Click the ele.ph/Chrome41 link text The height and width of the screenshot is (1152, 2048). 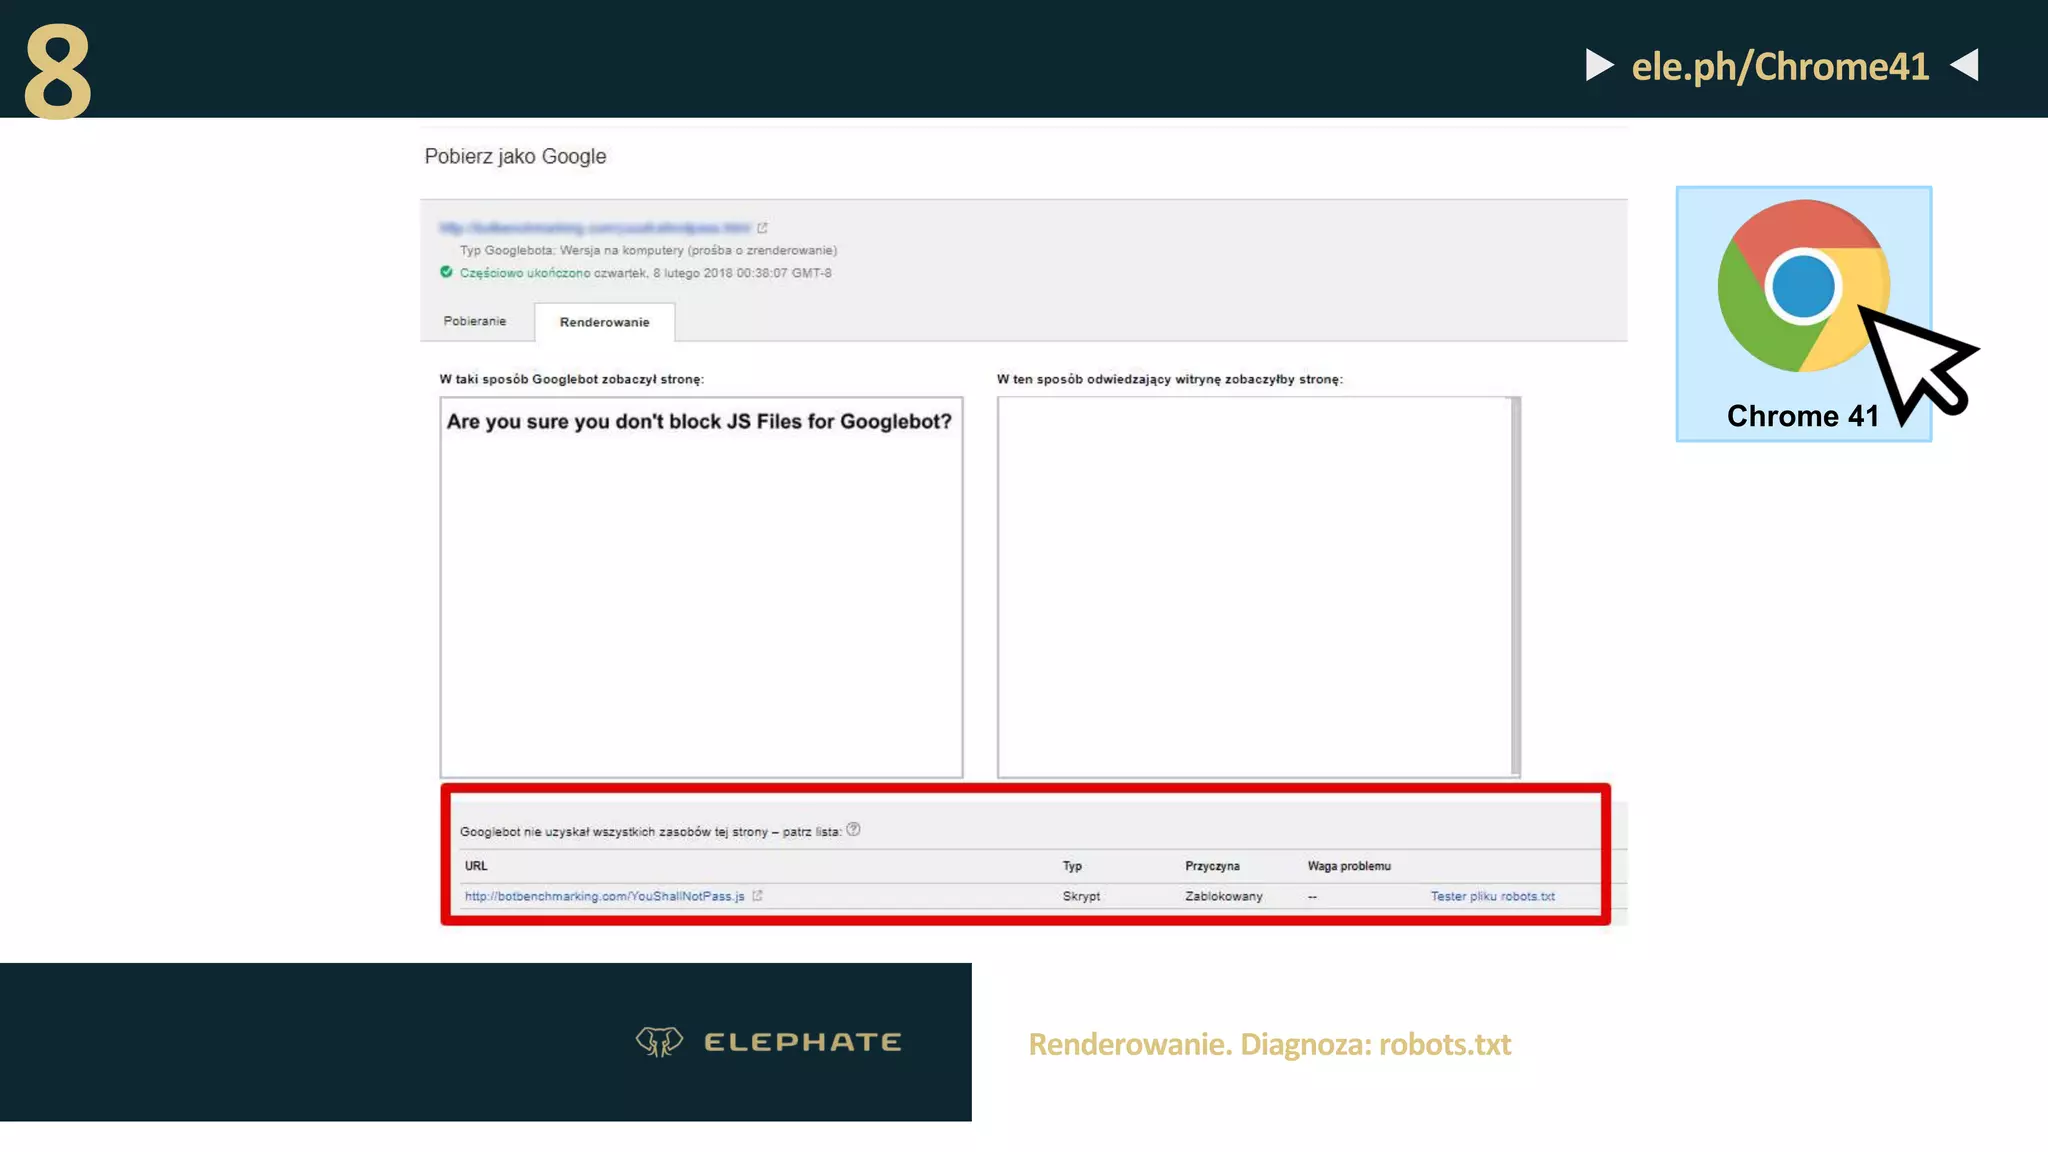click(1780, 66)
